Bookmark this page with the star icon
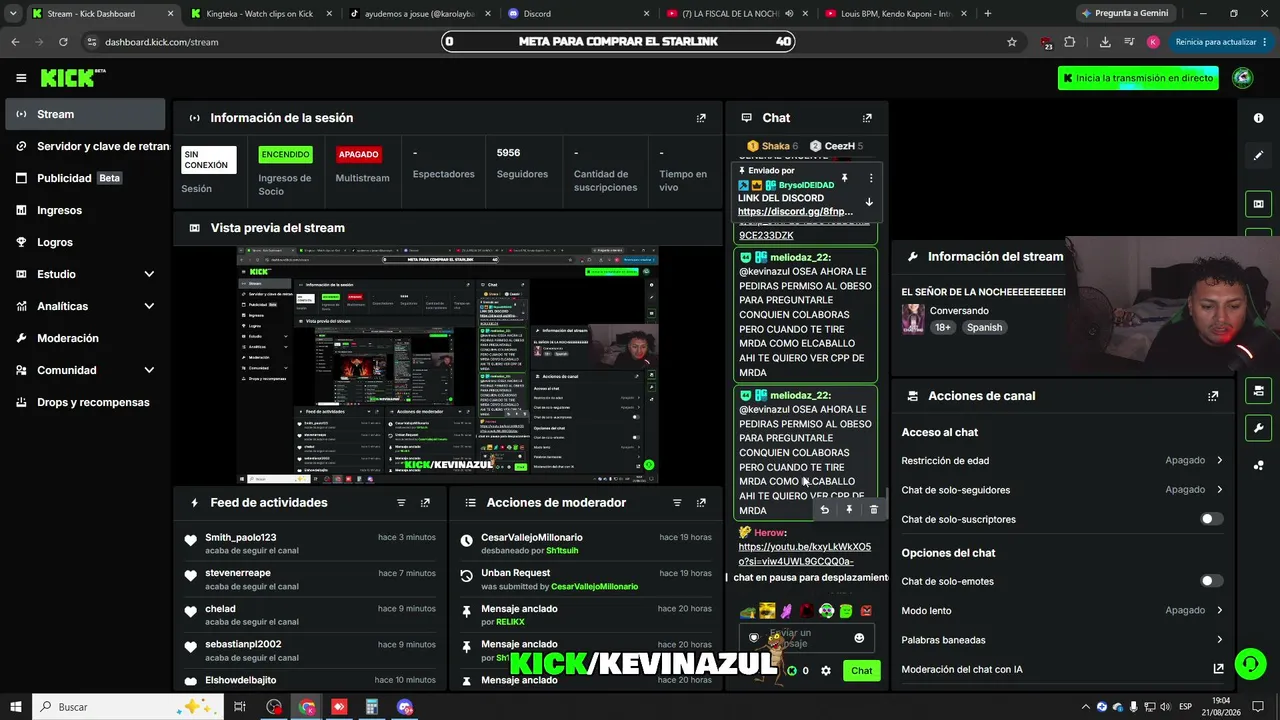 (1012, 42)
